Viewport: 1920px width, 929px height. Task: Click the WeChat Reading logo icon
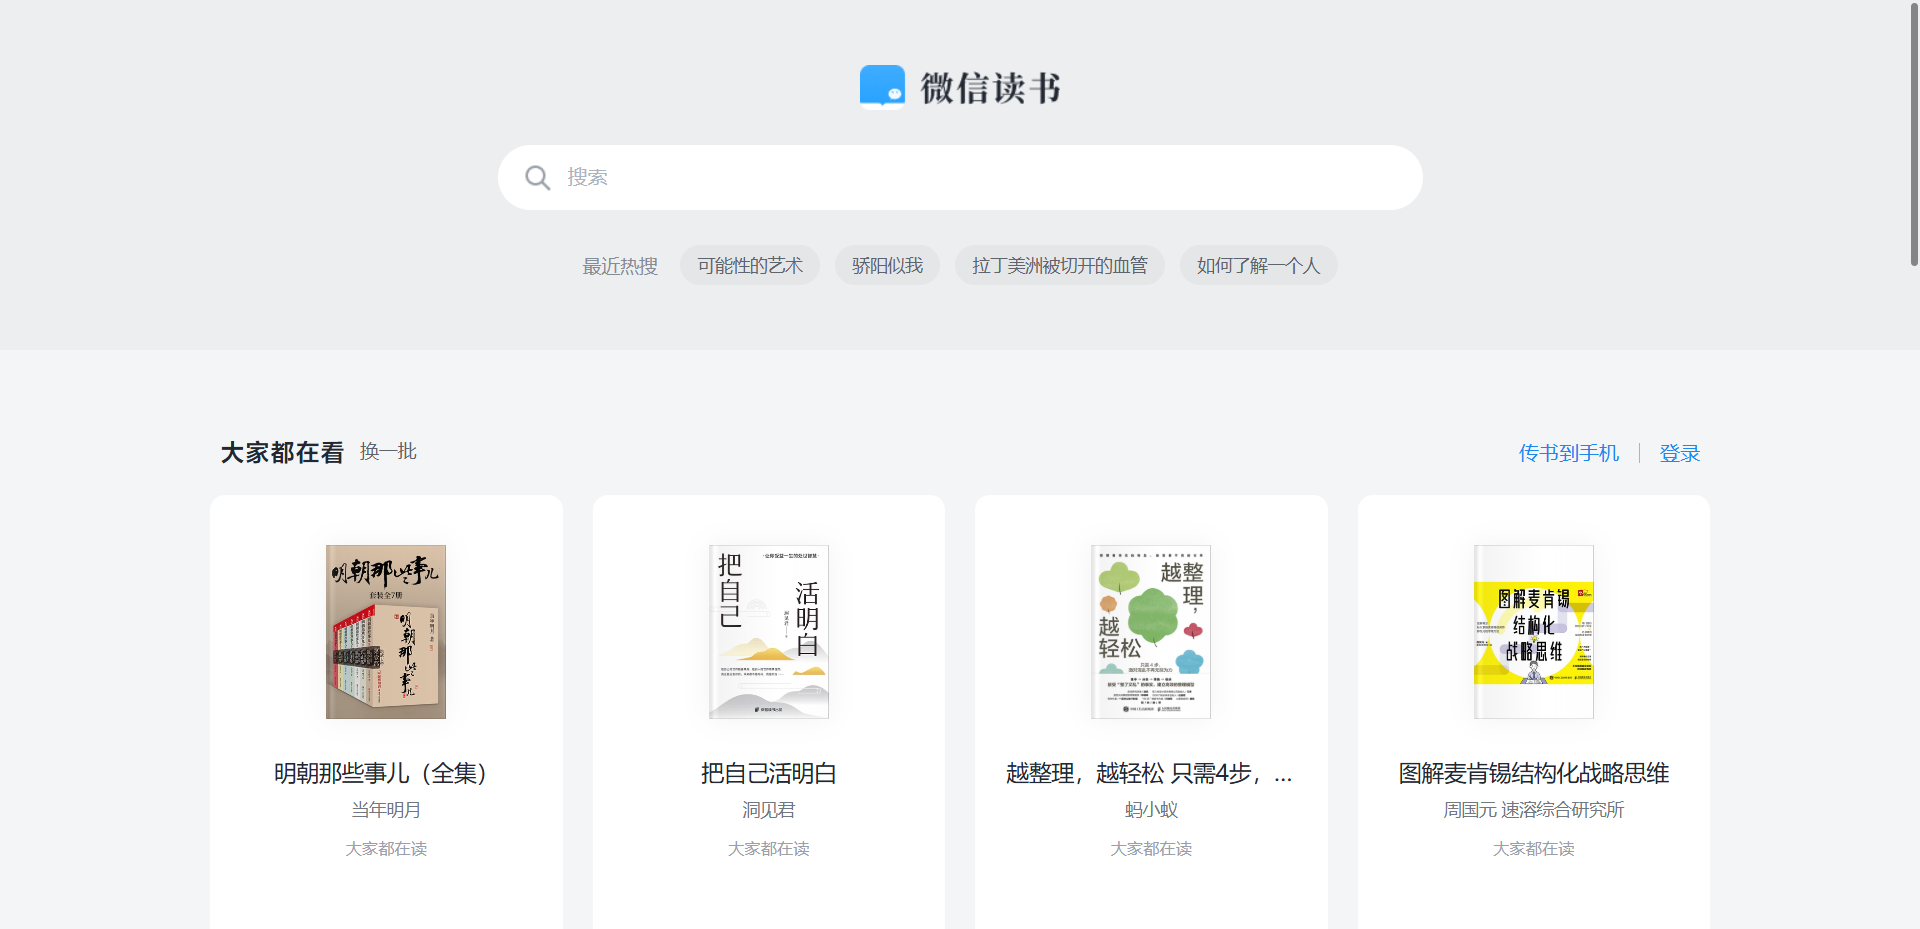point(883,86)
